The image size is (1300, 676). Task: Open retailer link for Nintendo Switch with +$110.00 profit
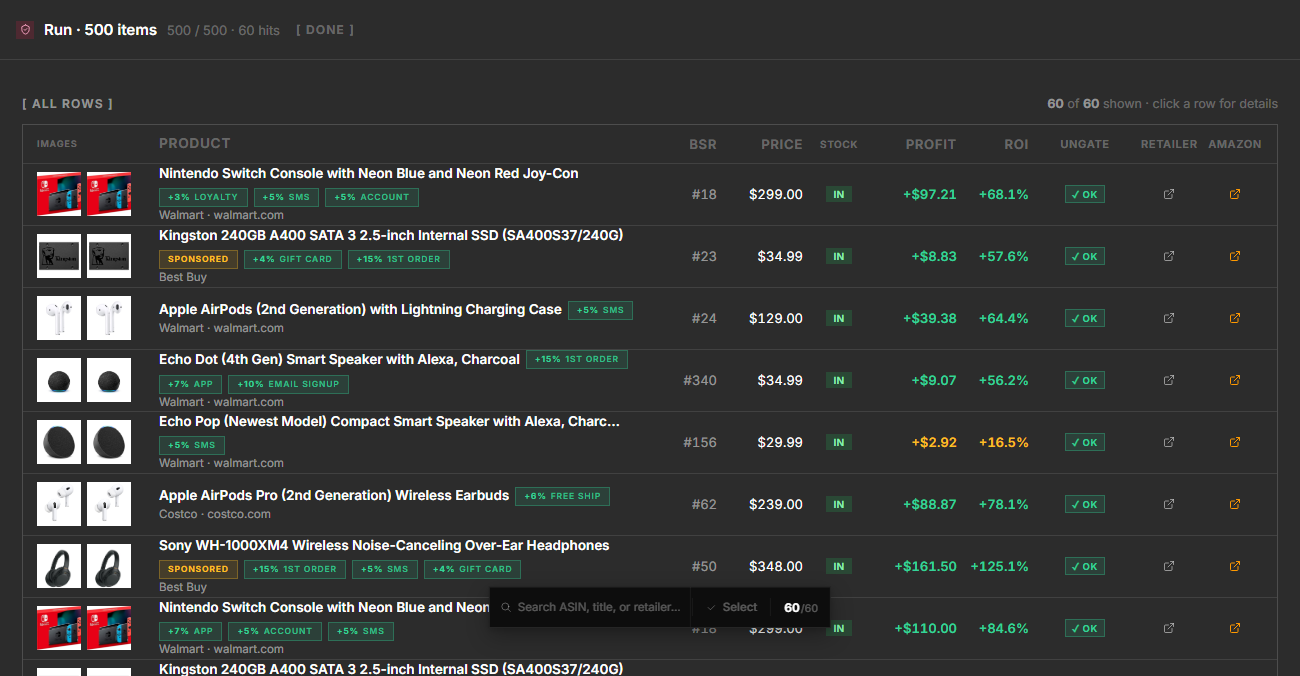point(1169,628)
